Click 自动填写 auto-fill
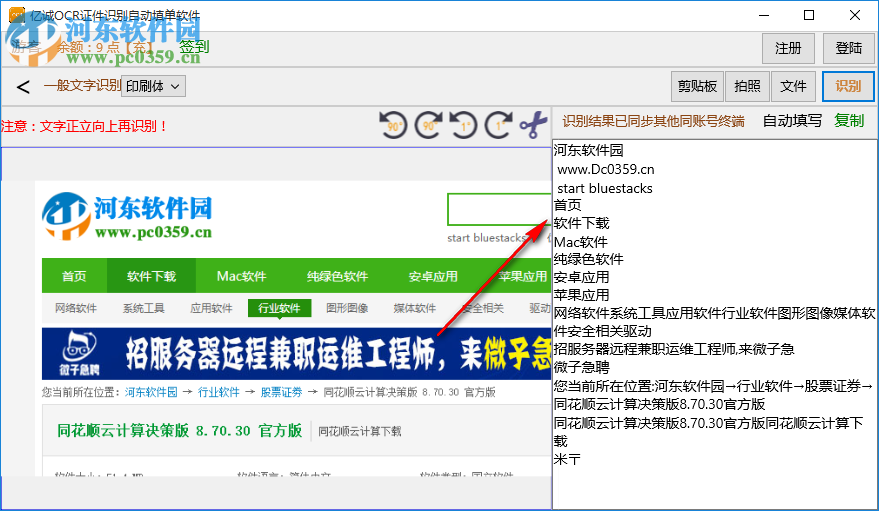 [x=792, y=120]
